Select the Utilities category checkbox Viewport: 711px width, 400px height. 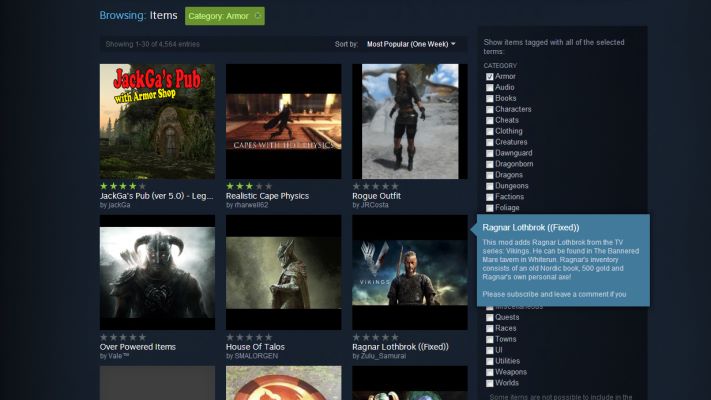tap(489, 361)
